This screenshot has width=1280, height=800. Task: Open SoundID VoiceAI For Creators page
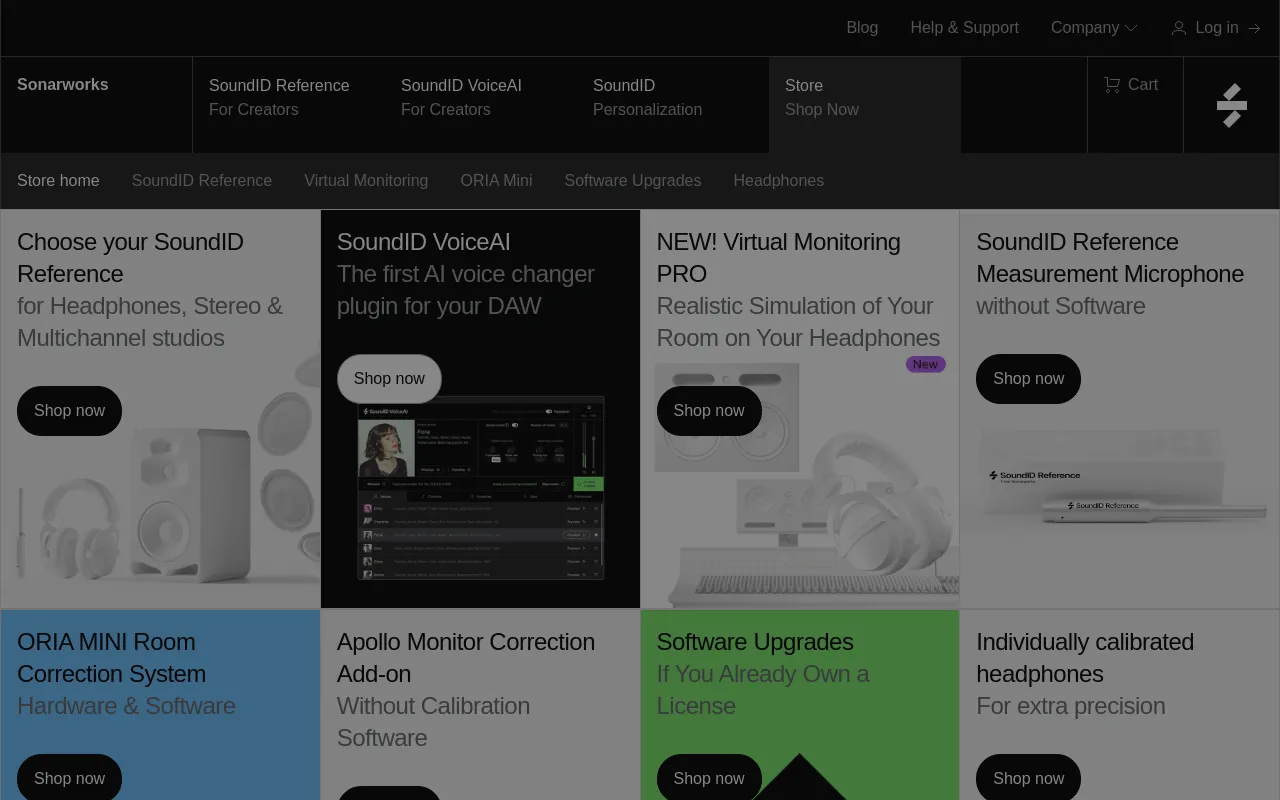461,97
